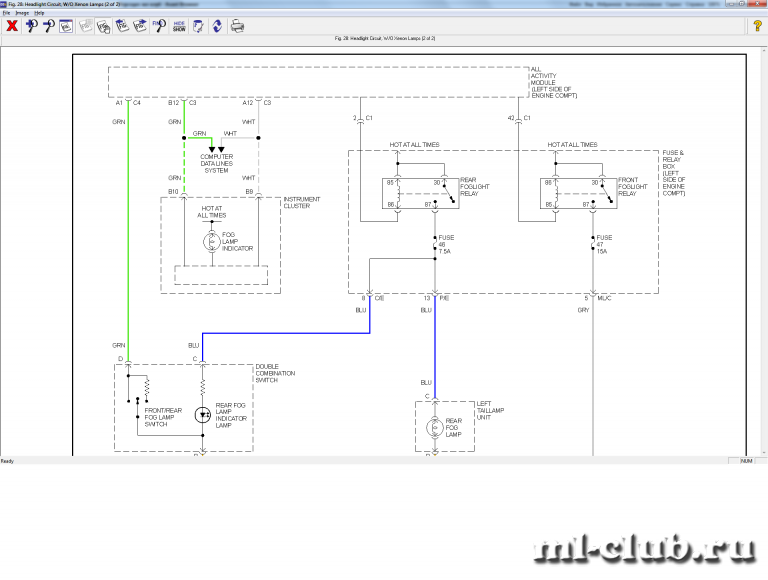This screenshot has width=768, height=580.
Task: Zoom out with the second magnifier icon
Action: pos(47,26)
